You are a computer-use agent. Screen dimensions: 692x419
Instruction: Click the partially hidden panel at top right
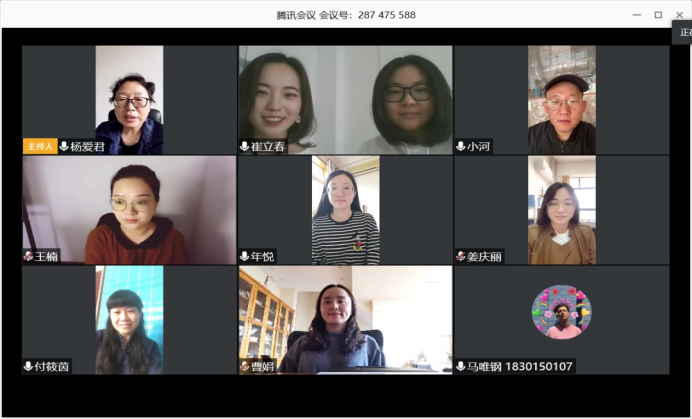tap(682, 32)
